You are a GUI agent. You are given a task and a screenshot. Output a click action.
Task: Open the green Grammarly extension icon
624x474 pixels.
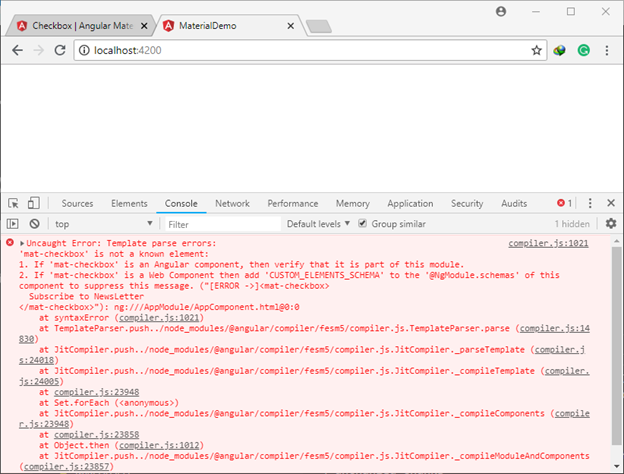coord(583,50)
